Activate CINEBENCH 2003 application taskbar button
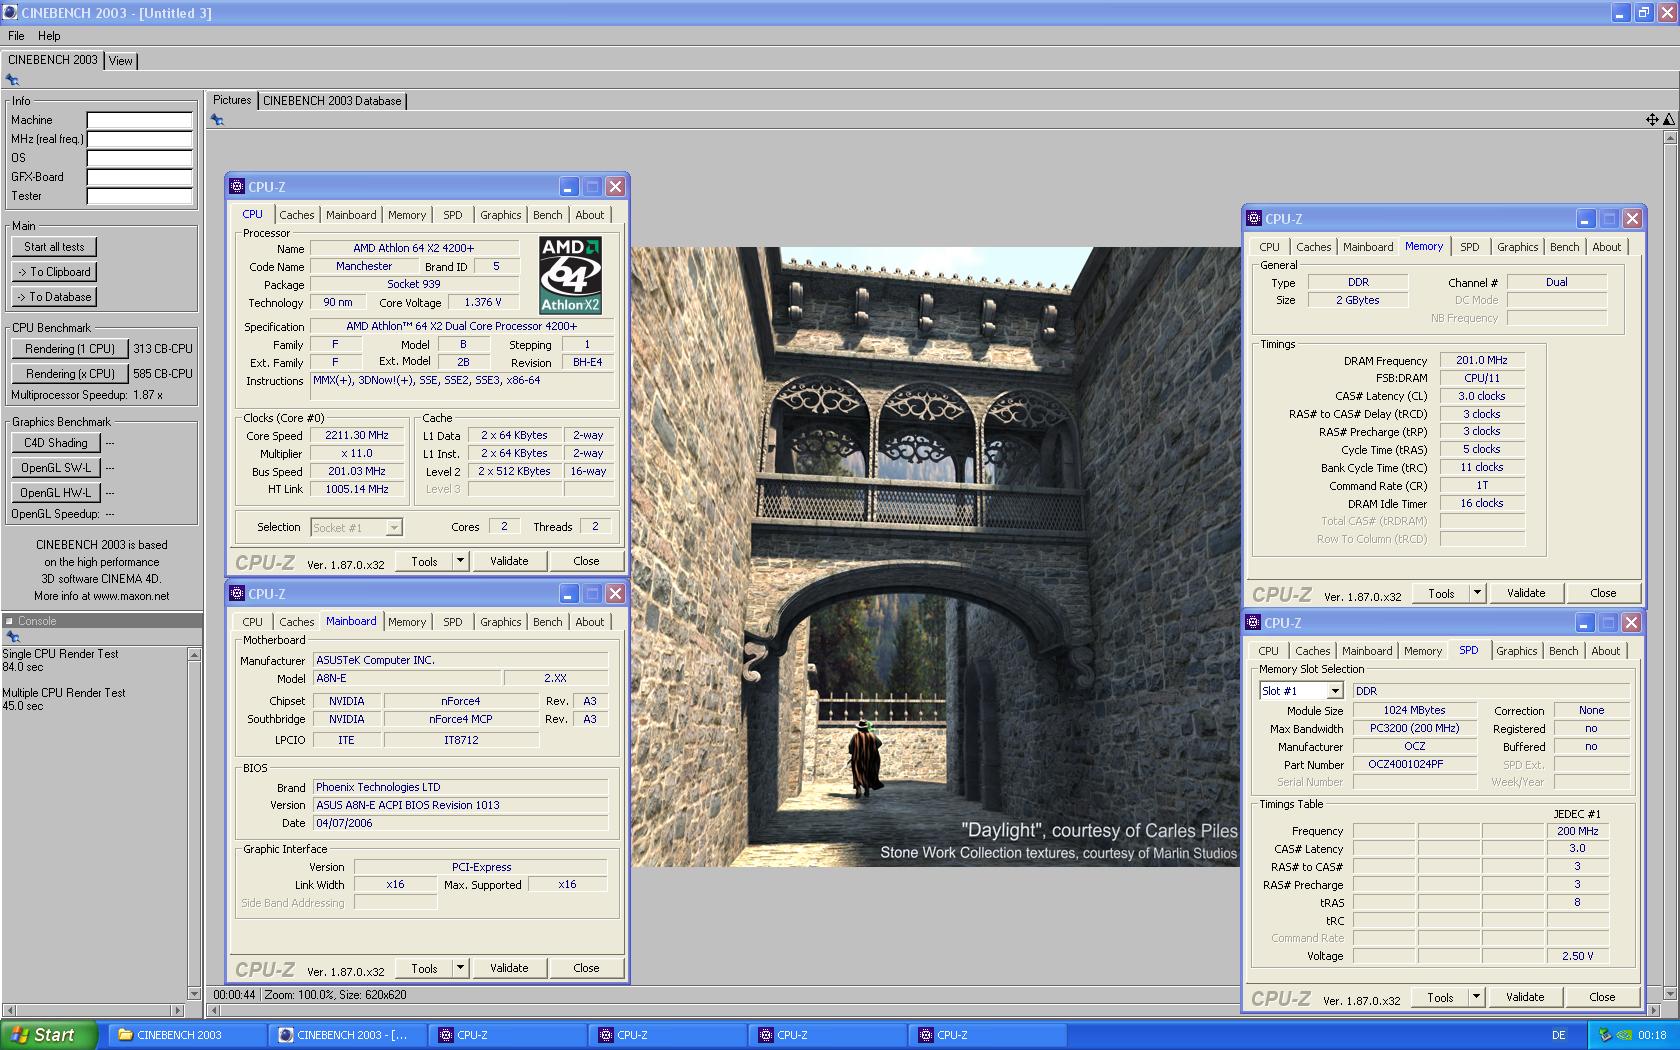1680x1050 pixels. point(348,1035)
